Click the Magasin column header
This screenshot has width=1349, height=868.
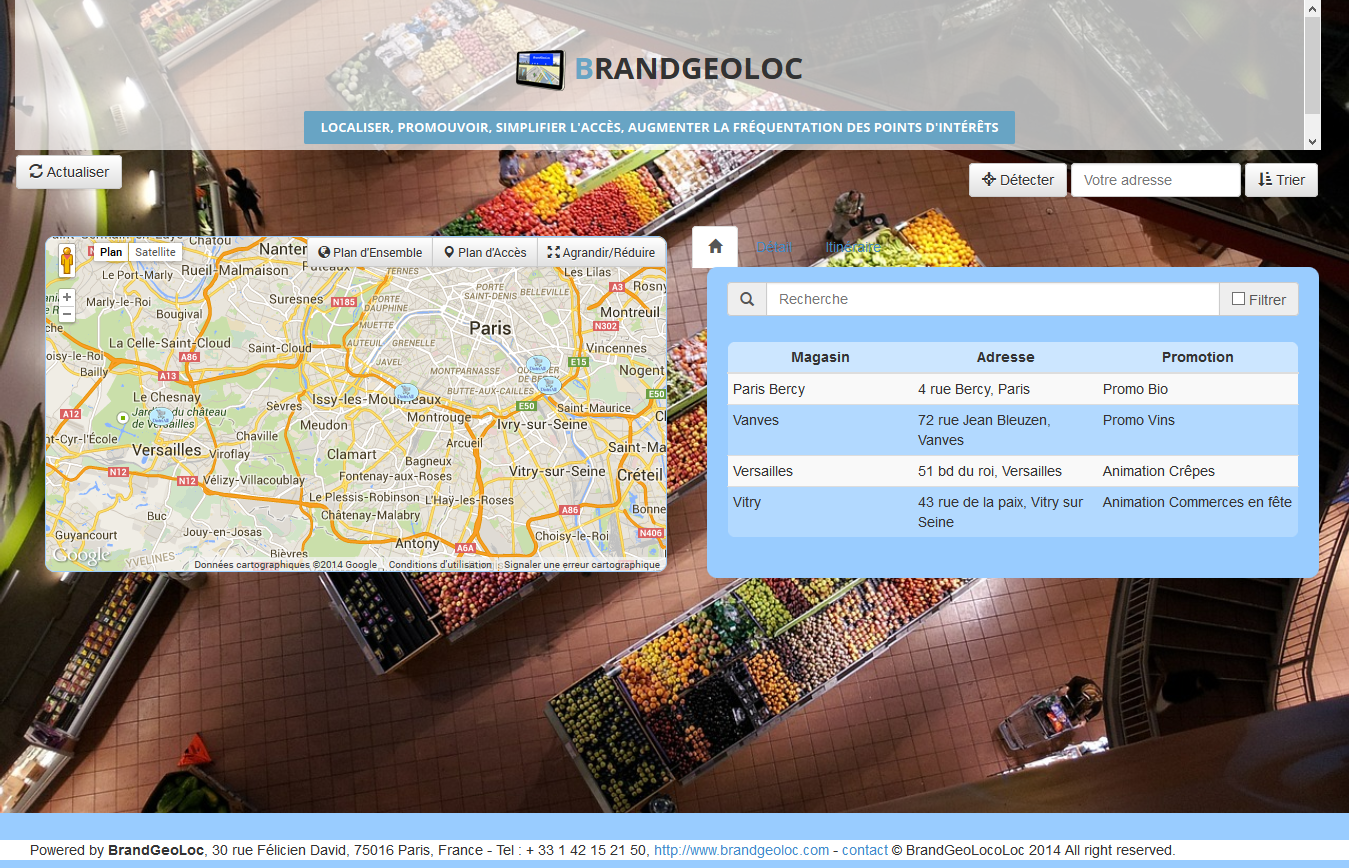(820, 357)
